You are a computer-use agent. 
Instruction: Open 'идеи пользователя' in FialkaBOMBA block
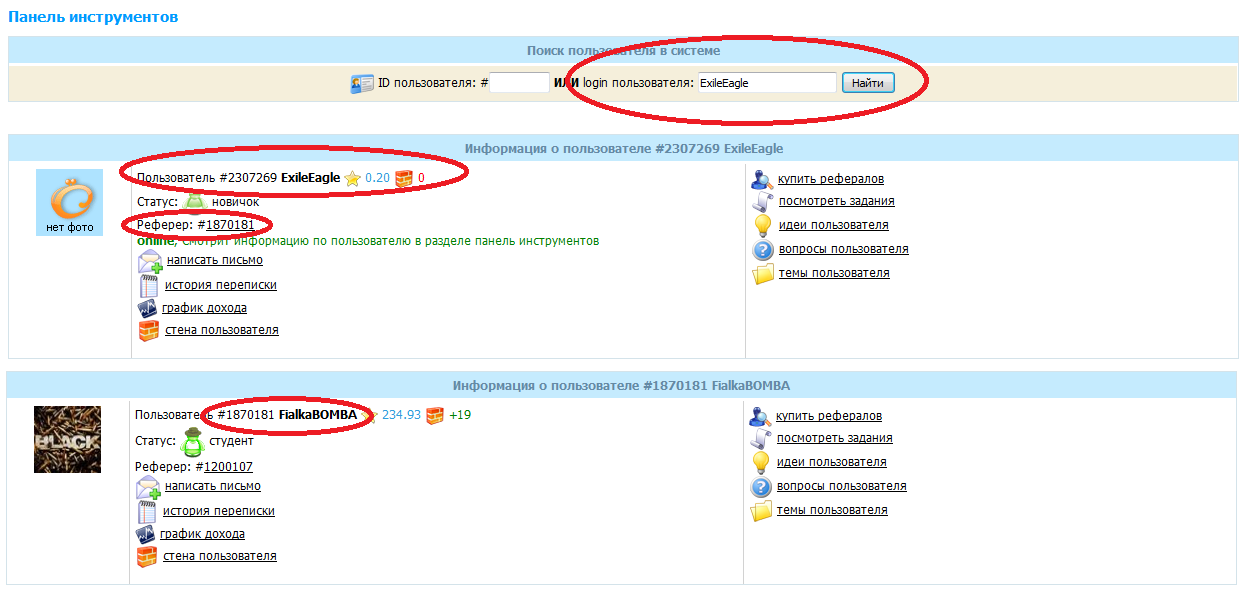click(x=832, y=462)
